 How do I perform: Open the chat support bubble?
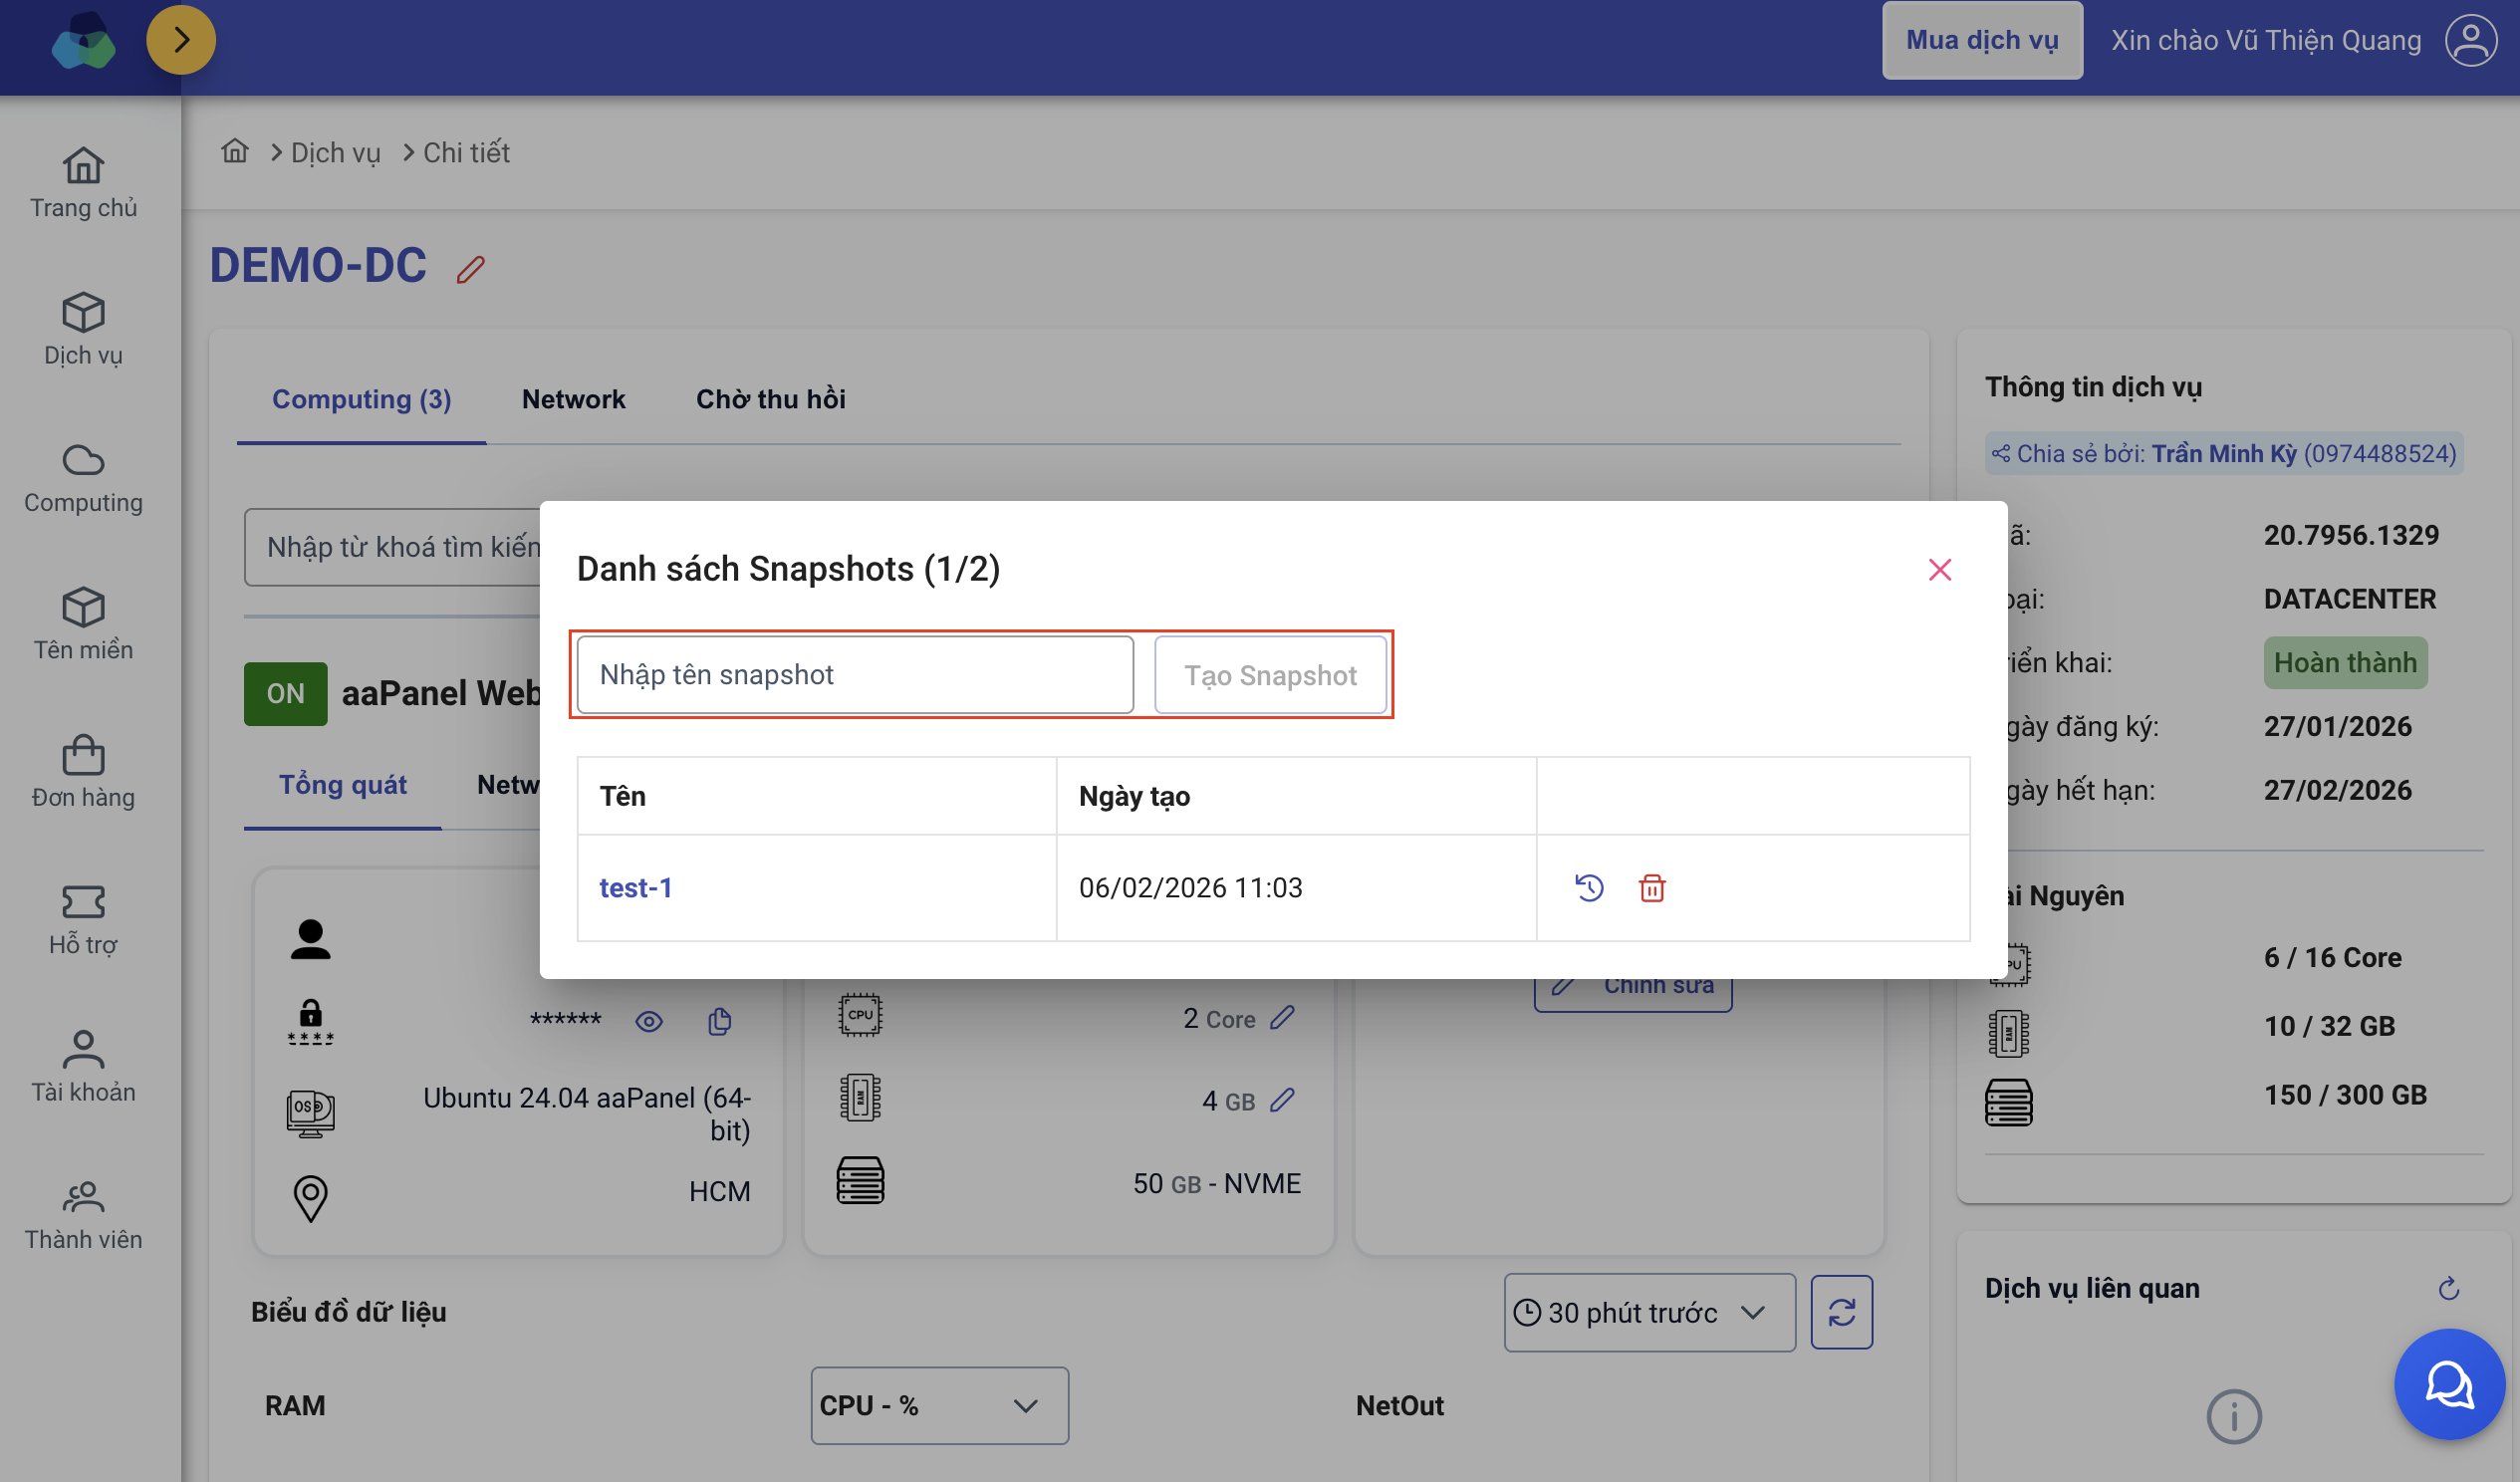coord(2448,1384)
